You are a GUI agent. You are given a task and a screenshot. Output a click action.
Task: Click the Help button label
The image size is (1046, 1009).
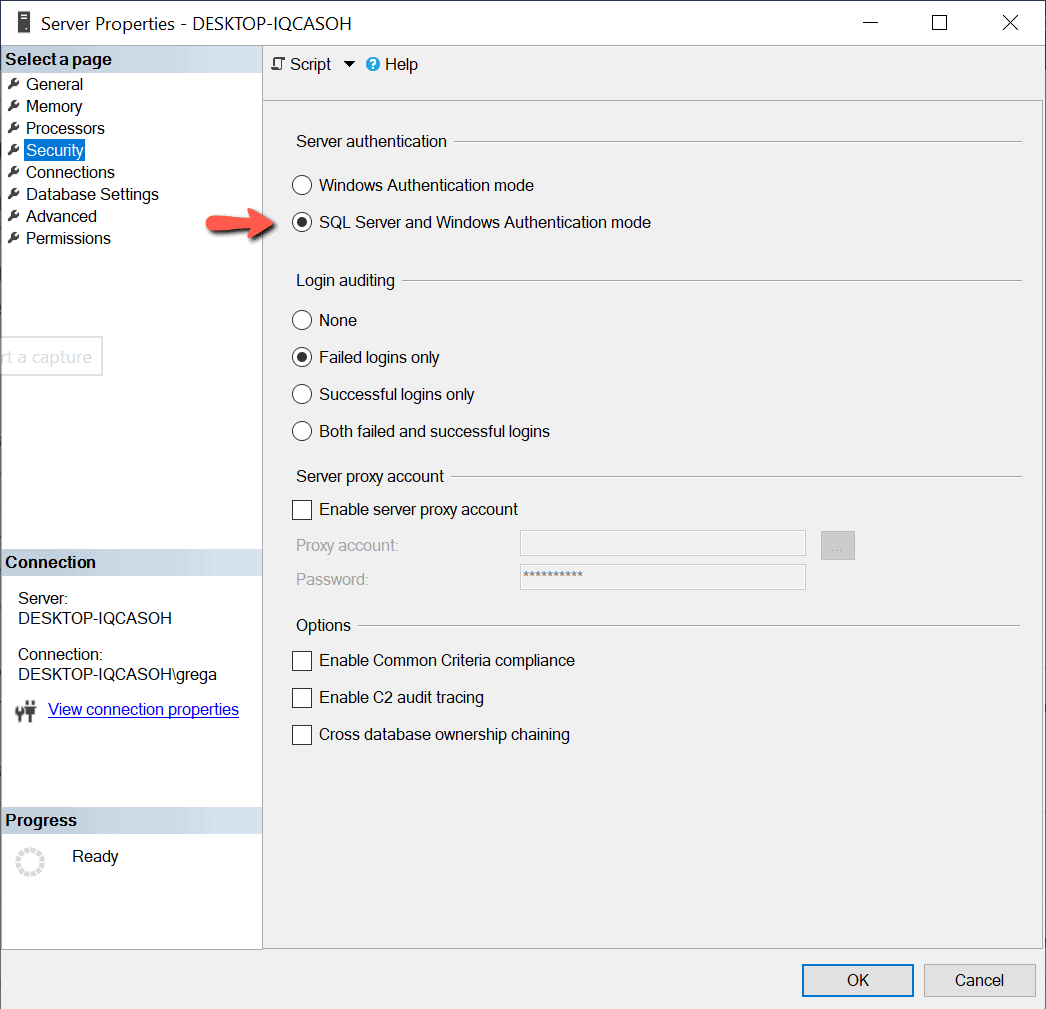coord(402,64)
